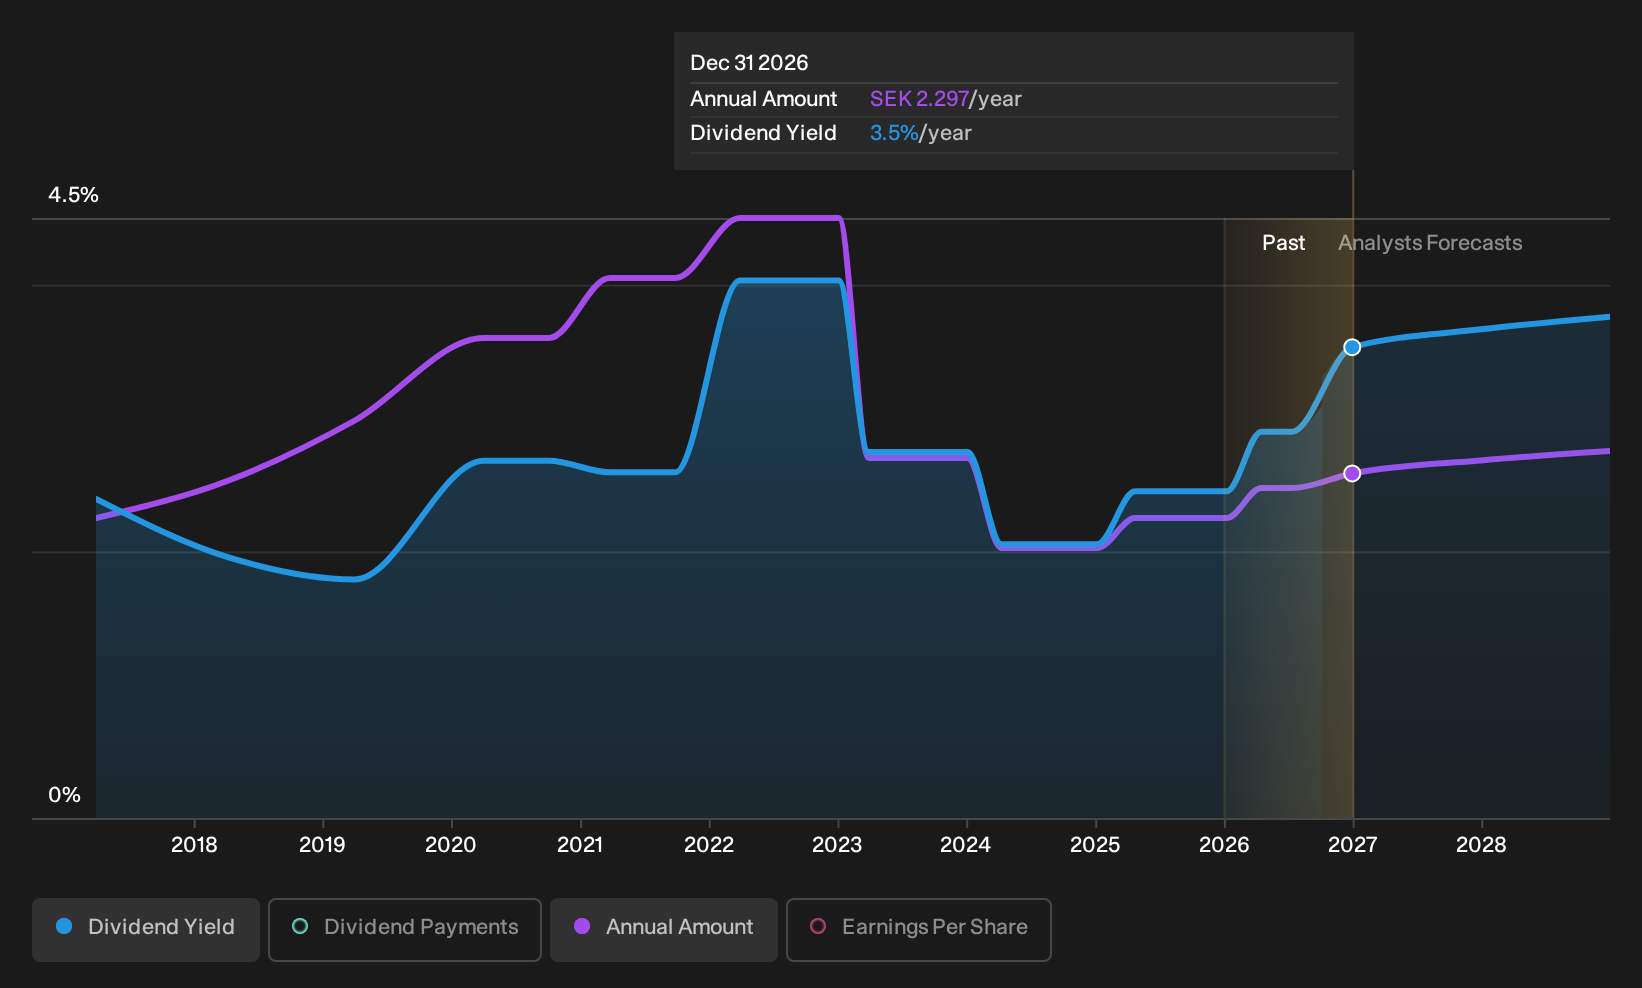Click the teal Dividend Payments legend circle
This screenshot has width=1642, height=988.
point(300,927)
